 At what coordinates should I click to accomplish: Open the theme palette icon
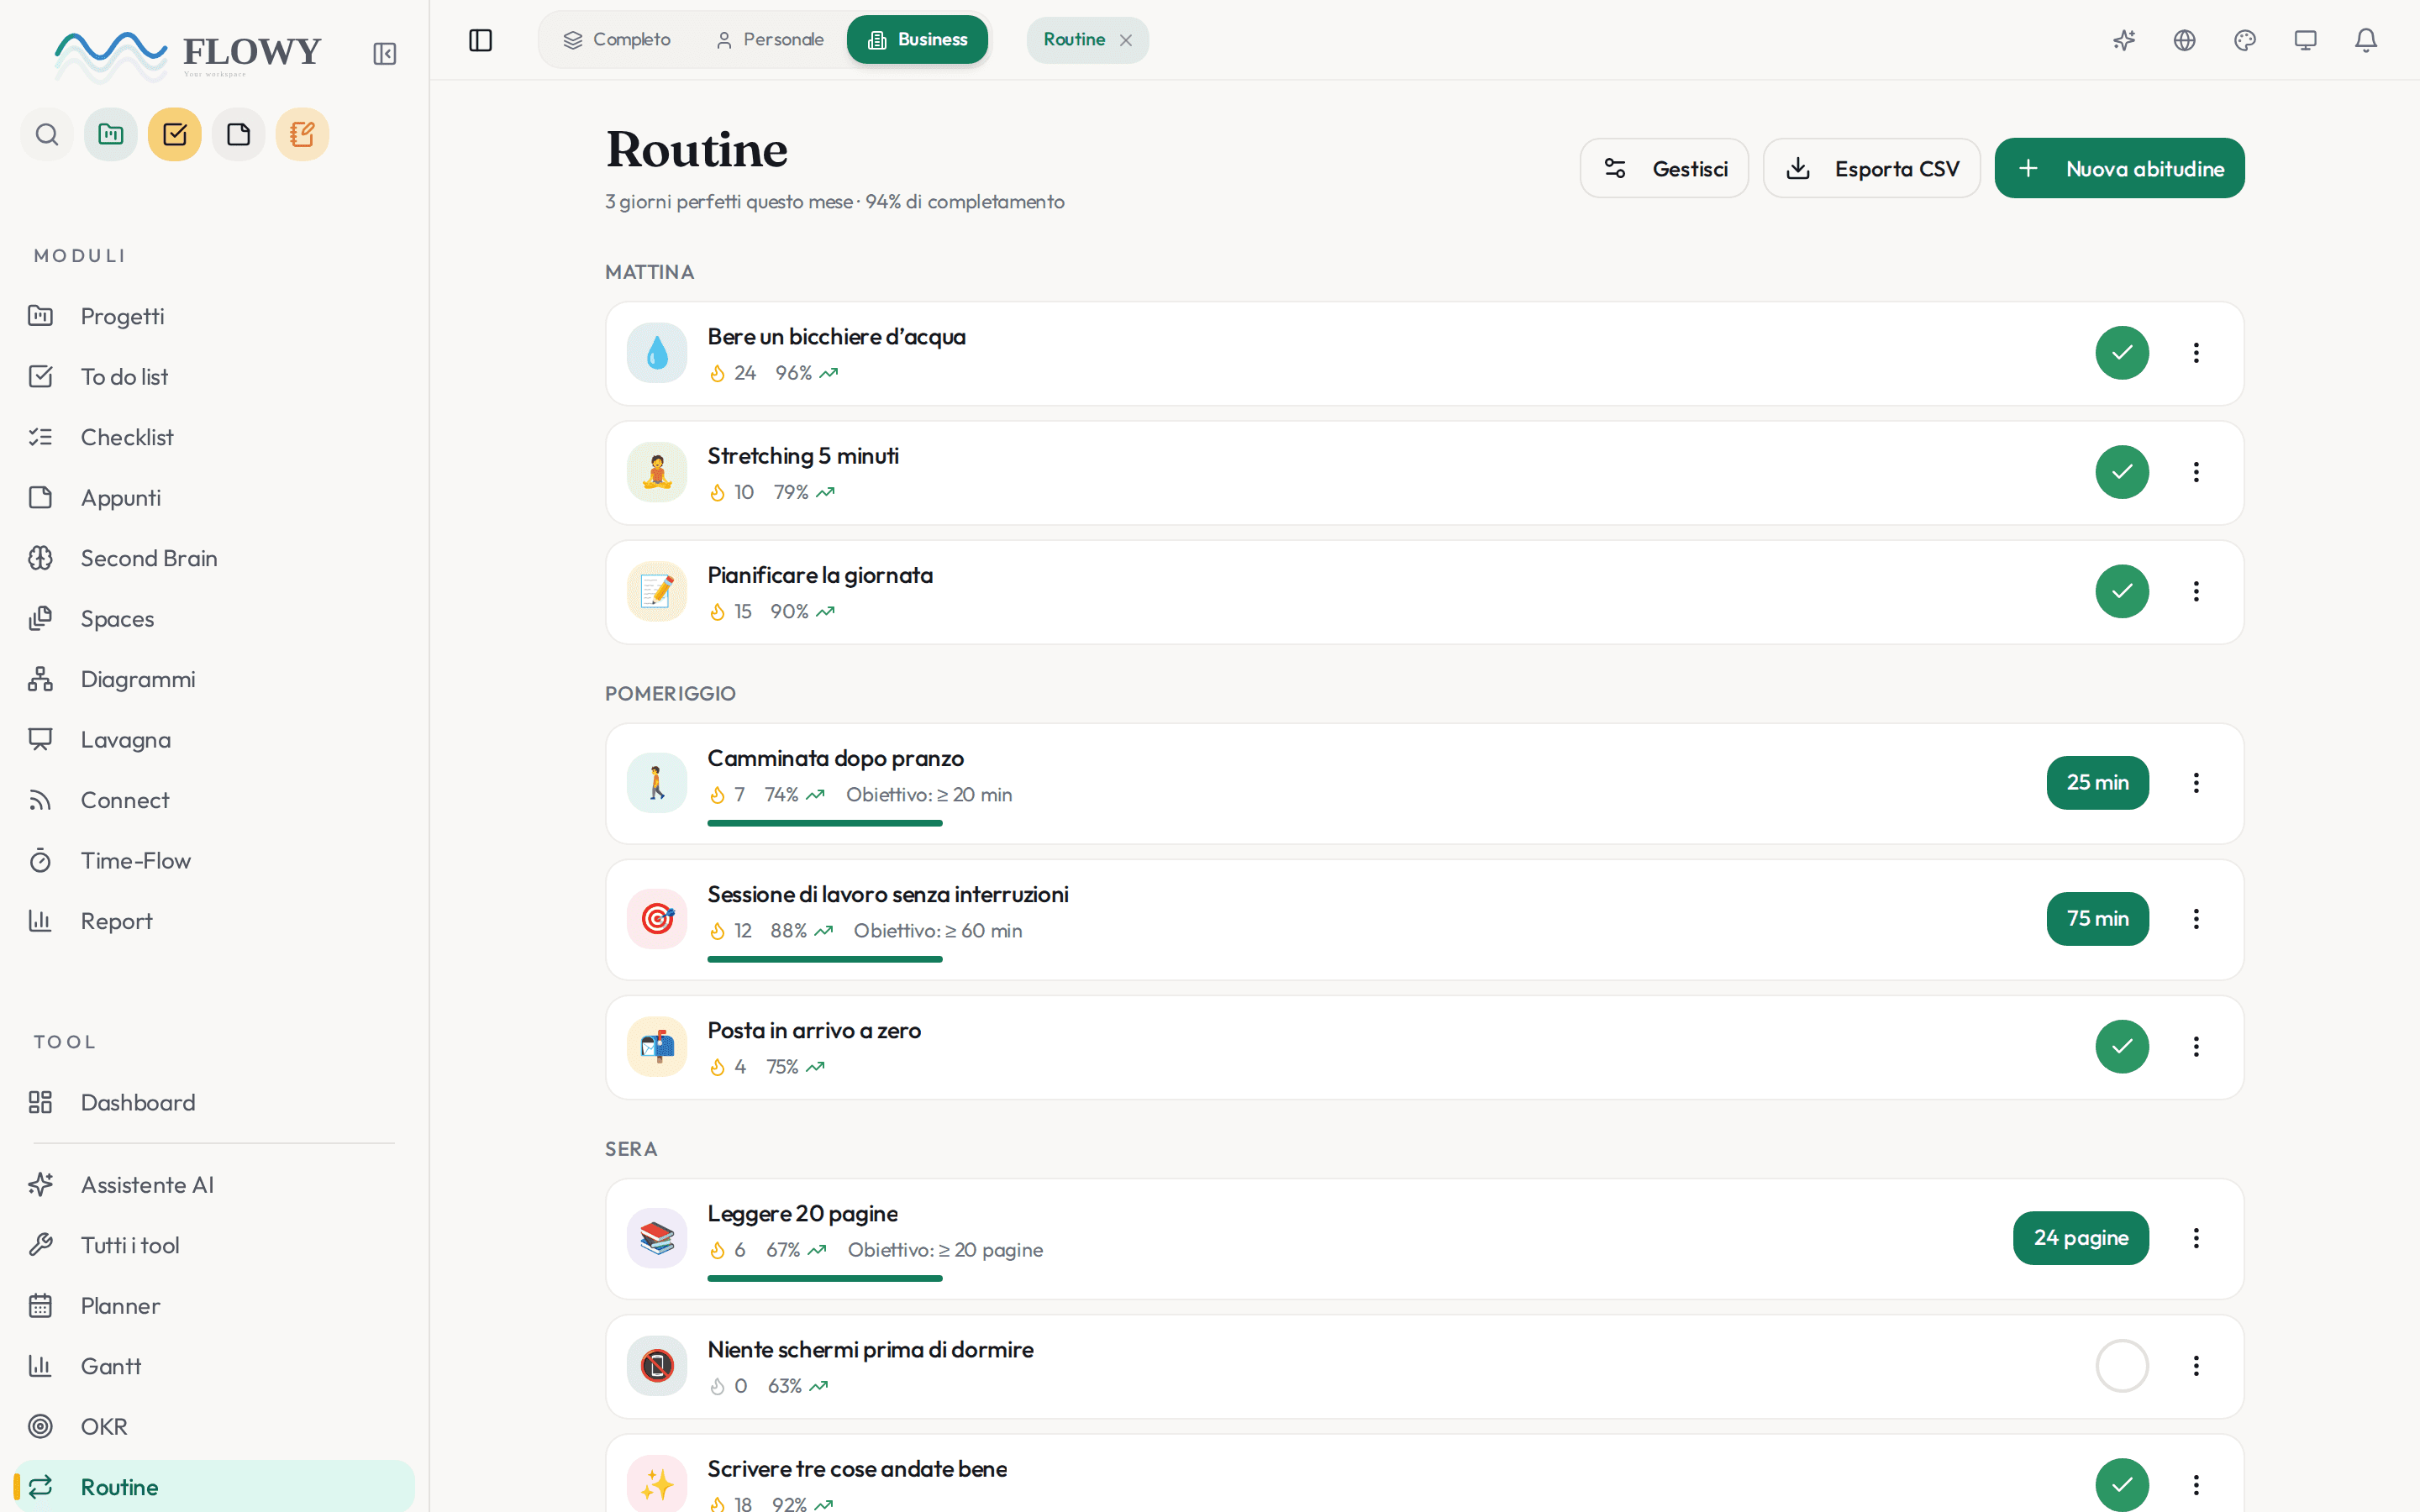tap(2245, 40)
